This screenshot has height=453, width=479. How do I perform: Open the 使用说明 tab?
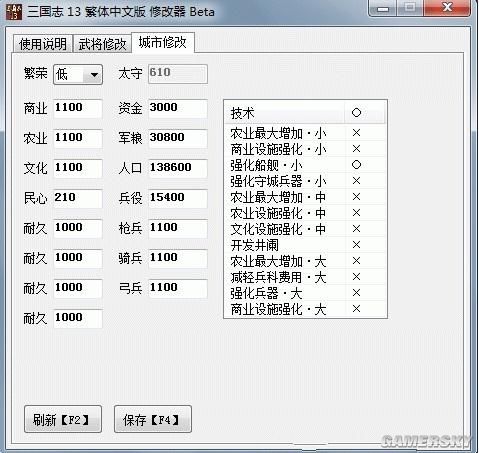pyautogui.click(x=43, y=44)
